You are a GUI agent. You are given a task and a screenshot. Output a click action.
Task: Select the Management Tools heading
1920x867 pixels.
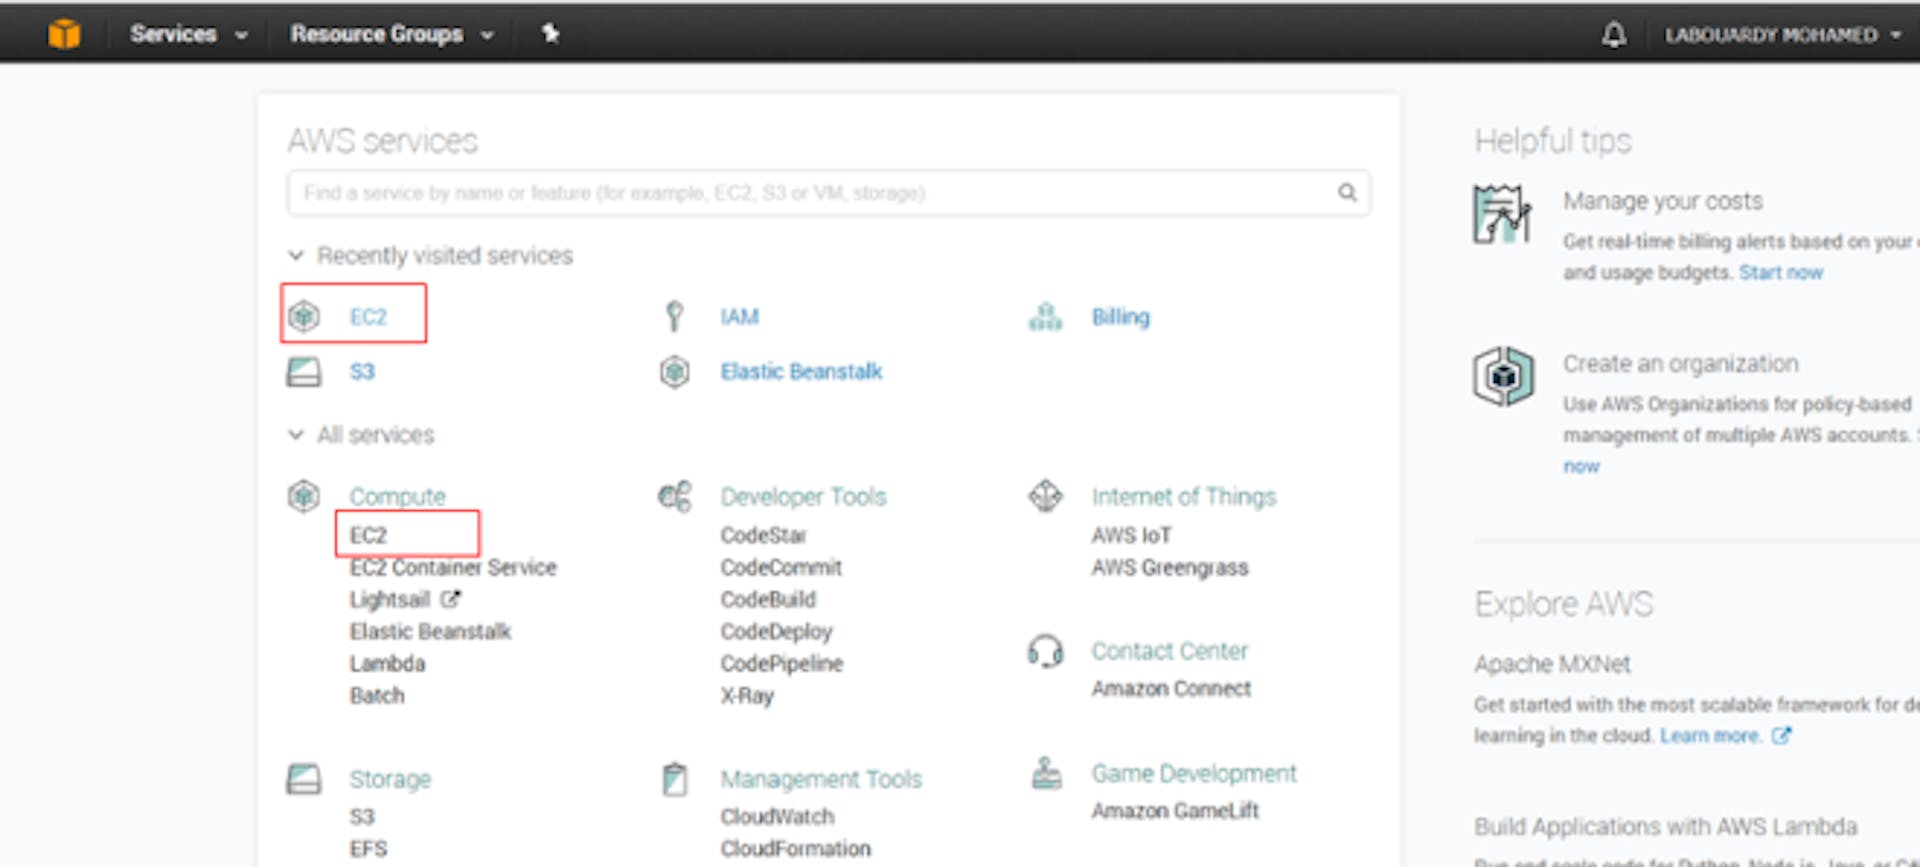pyautogui.click(x=821, y=779)
